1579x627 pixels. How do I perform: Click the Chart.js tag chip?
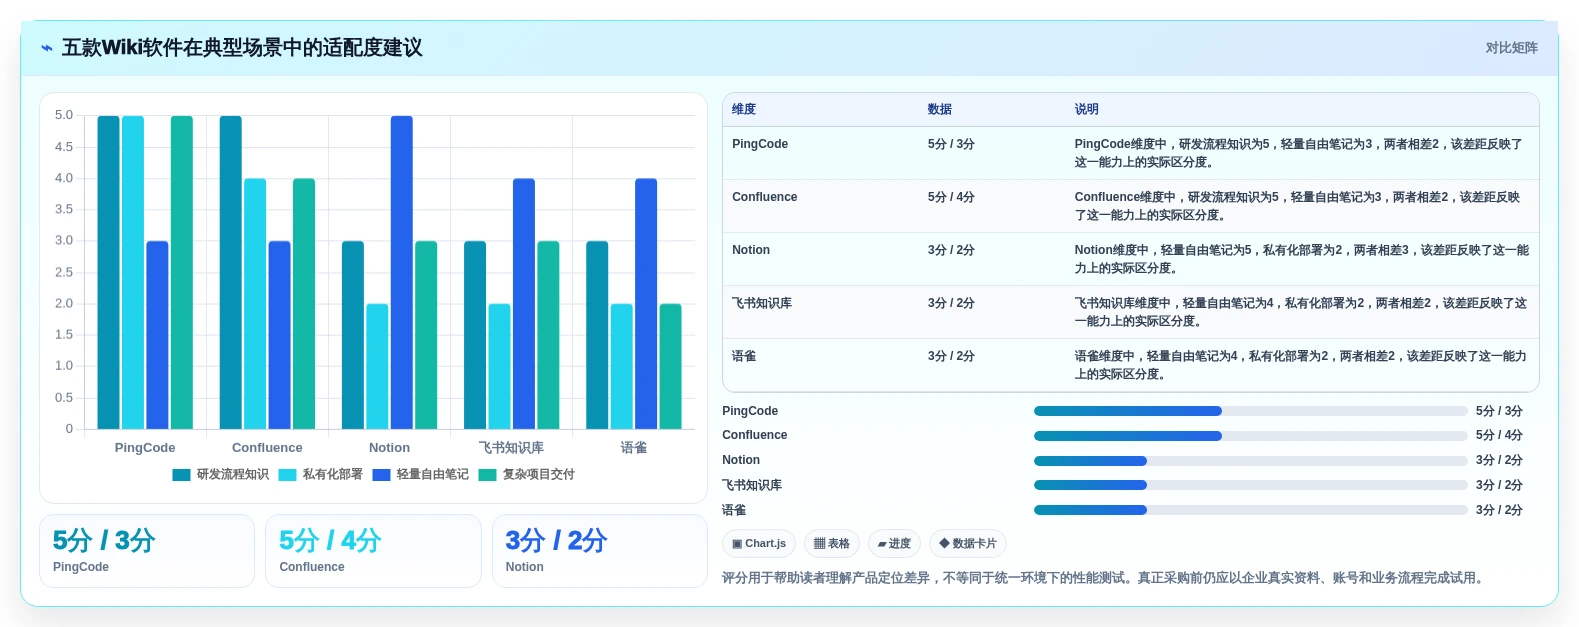click(759, 544)
